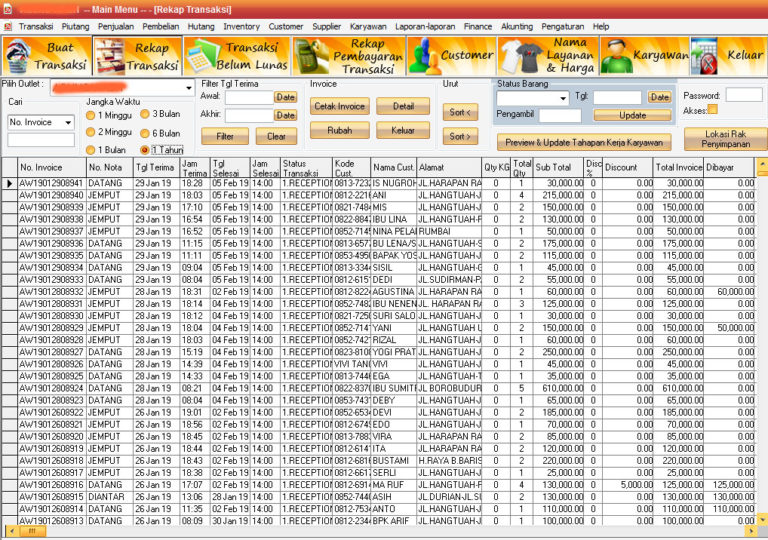Click the vertical scrollbar down arrow

[762, 520]
